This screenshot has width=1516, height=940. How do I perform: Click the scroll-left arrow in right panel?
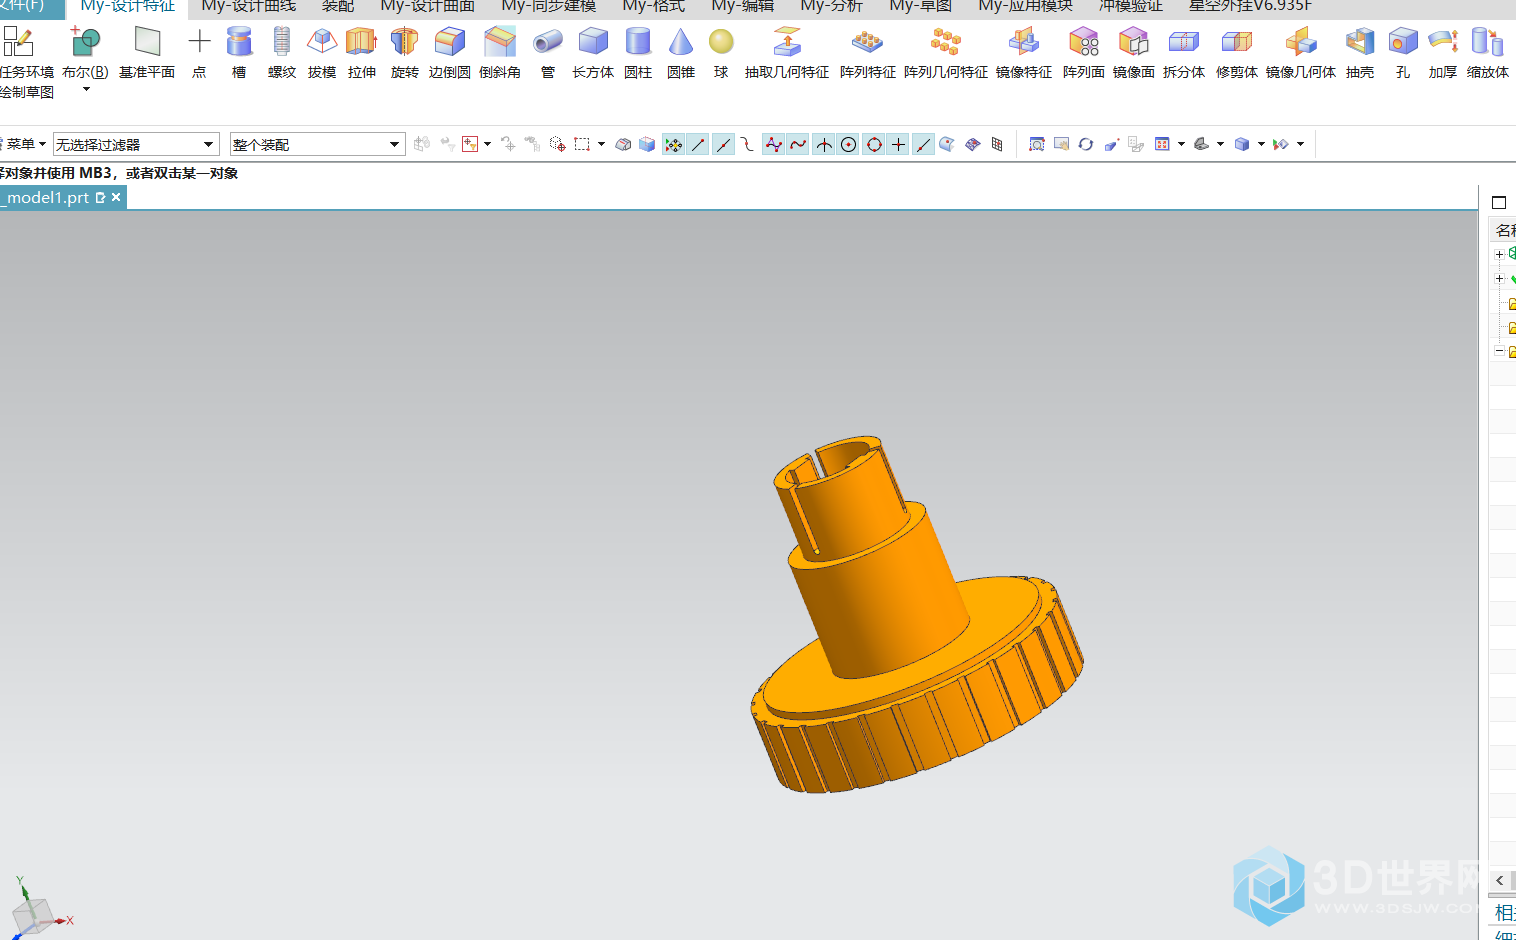point(1500,880)
